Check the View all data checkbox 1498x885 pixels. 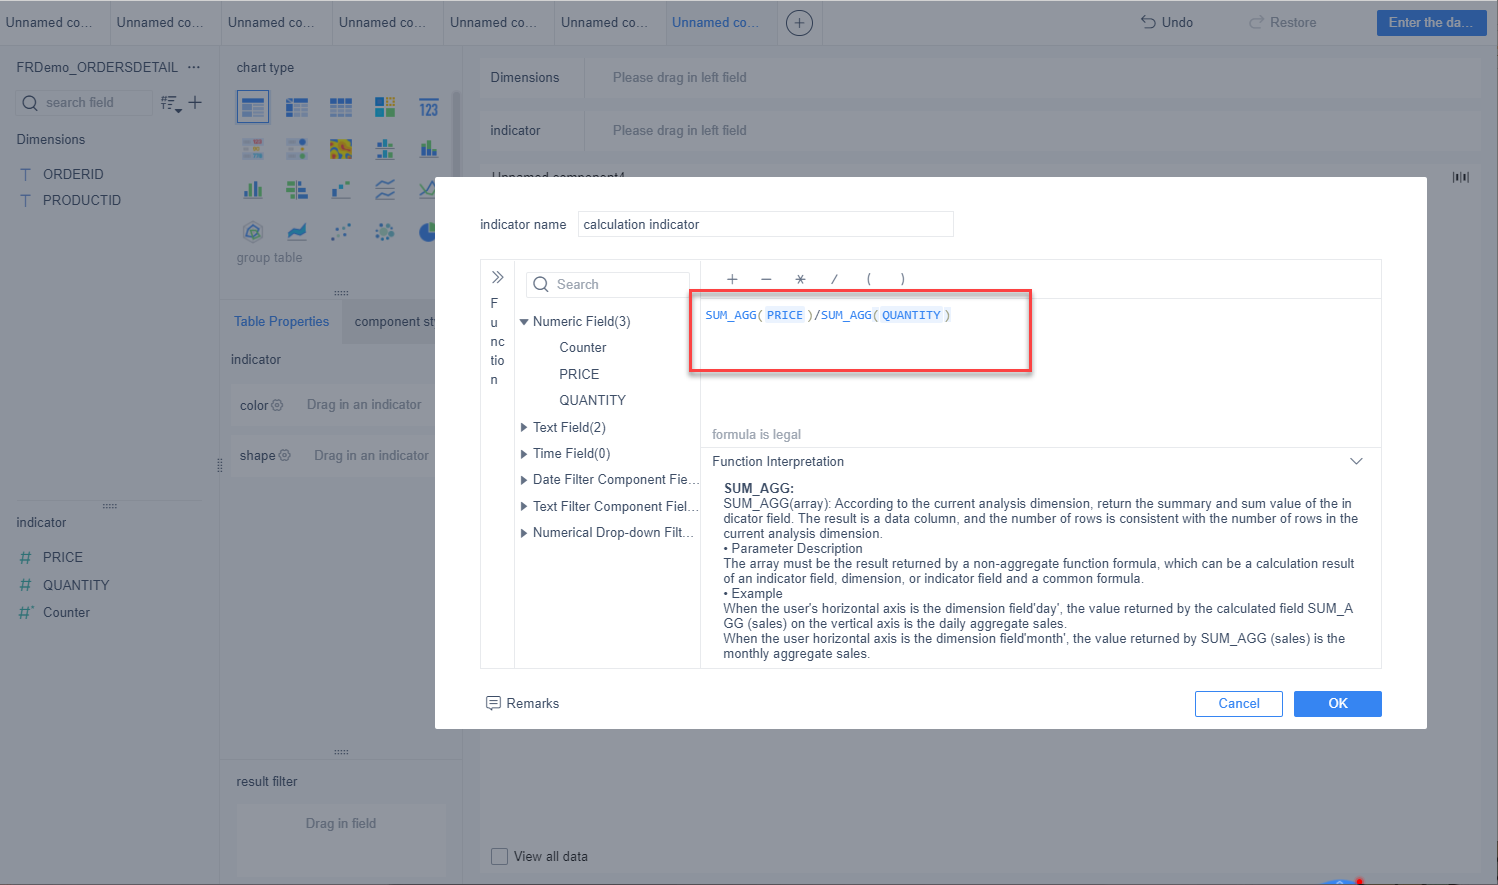point(499,857)
